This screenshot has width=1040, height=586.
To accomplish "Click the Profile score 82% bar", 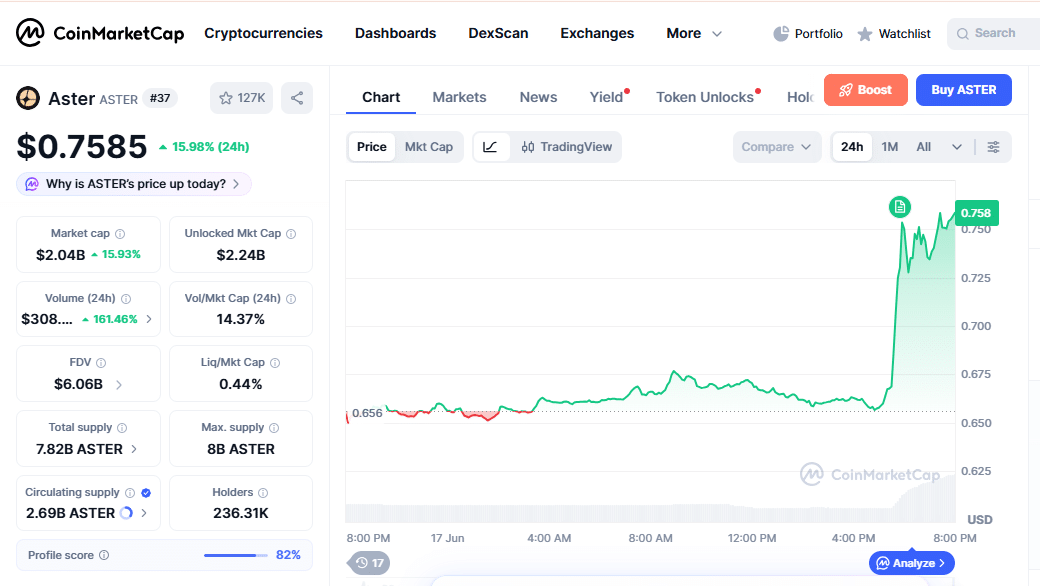I will [235, 556].
